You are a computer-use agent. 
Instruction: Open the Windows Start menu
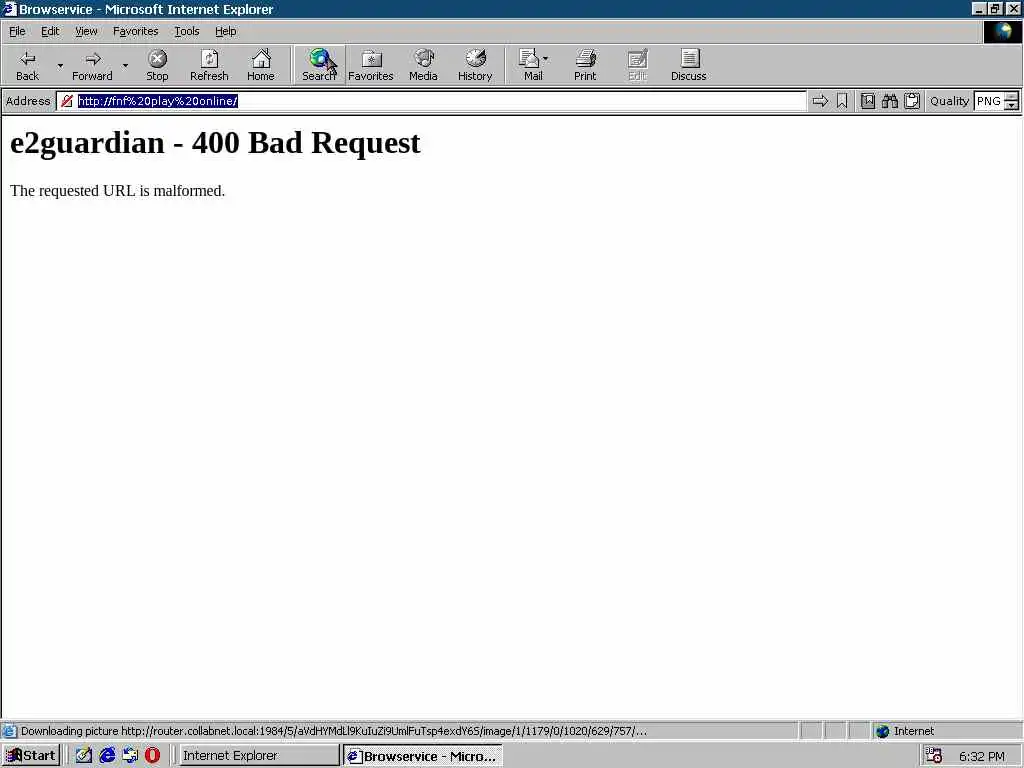[31, 756]
